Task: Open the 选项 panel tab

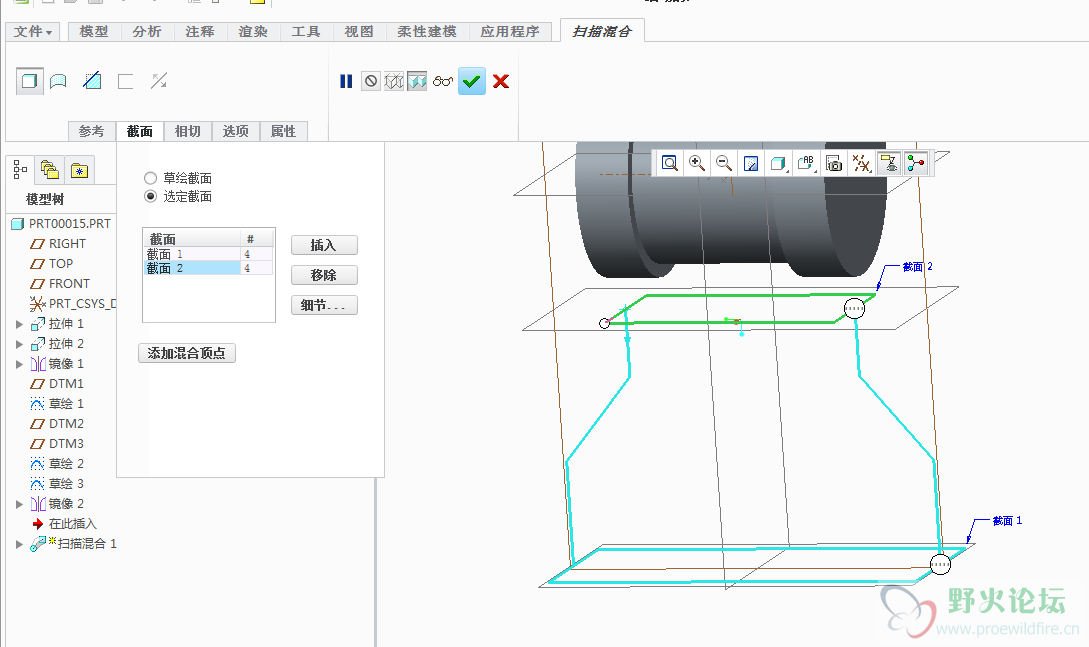Action: 235,131
